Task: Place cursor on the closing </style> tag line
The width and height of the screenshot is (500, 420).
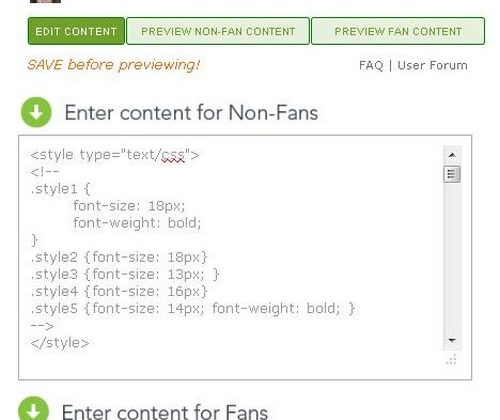Action: pyautogui.click(x=60, y=343)
